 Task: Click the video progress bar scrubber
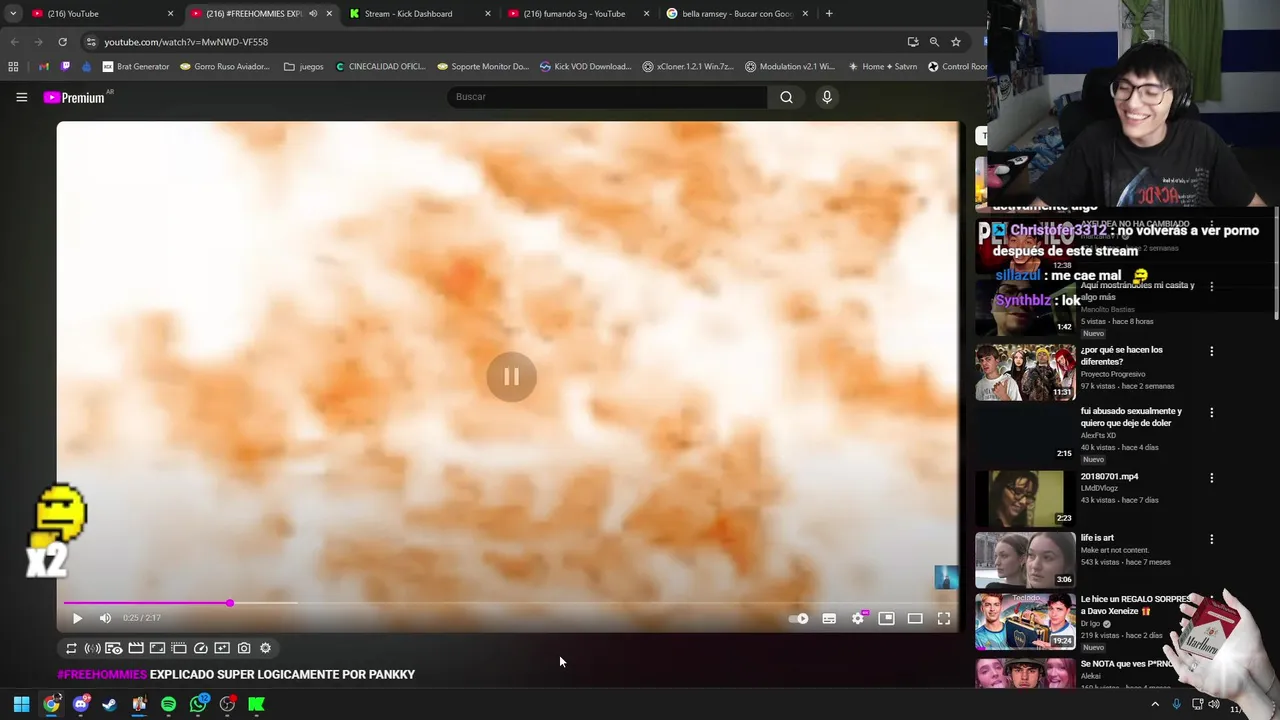coord(230,603)
